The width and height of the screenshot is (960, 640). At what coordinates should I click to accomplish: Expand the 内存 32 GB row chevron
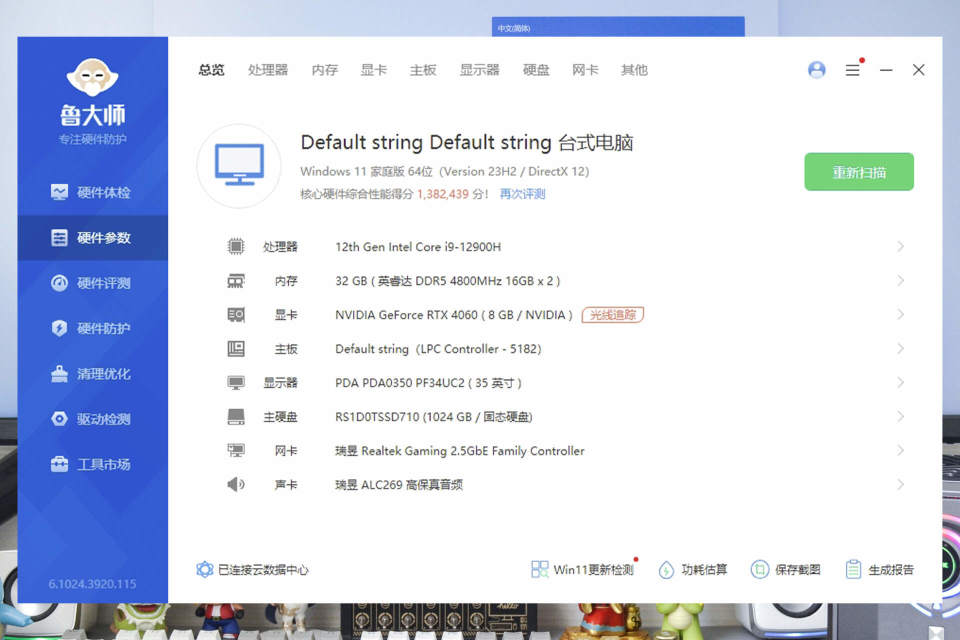(x=900, y=280)
